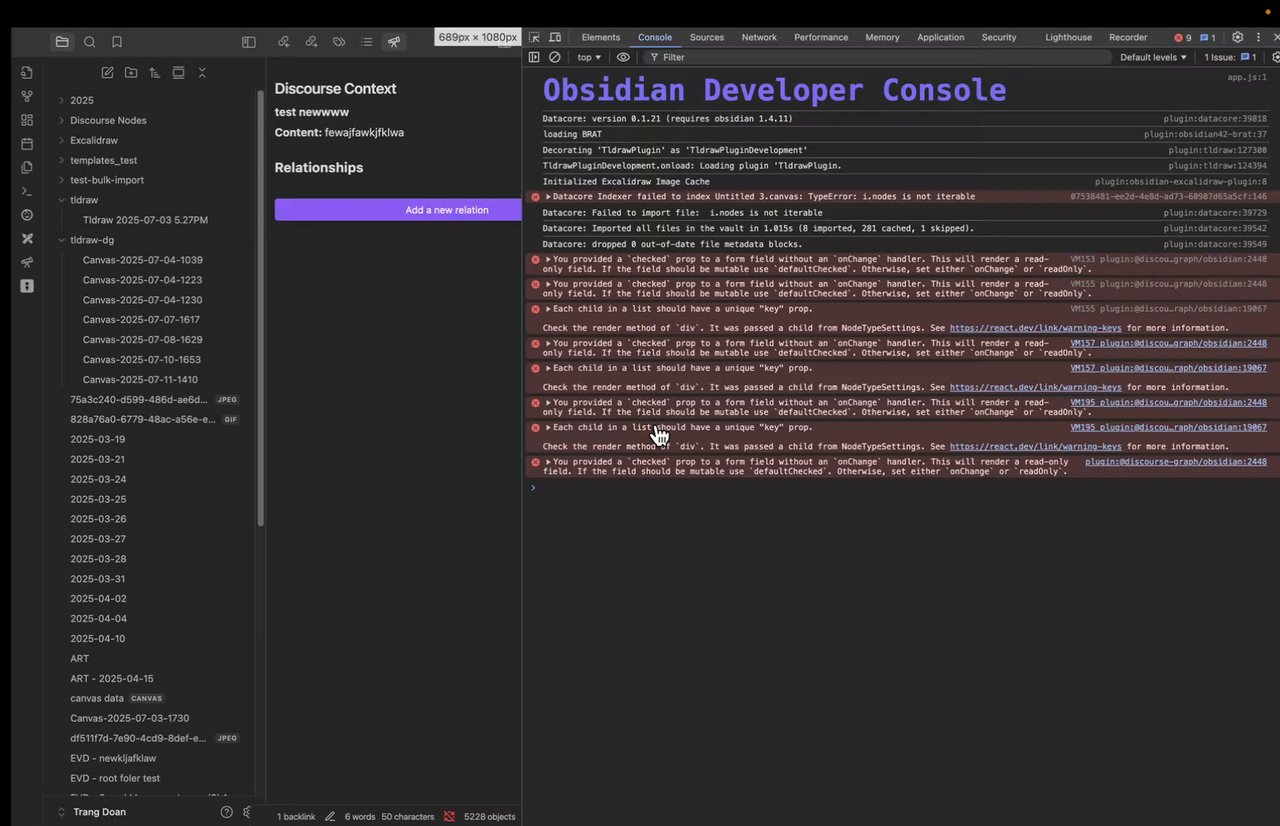Select the telescope tab icon in right sidebar
Screen dimensions: 1280x826
click(x=394, y=42)
